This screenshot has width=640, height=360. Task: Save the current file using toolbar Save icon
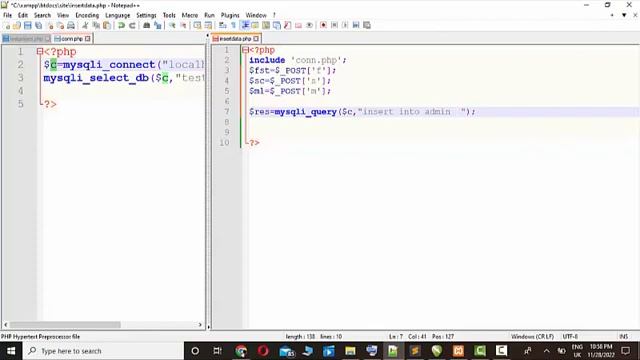(x=28, y=26)
